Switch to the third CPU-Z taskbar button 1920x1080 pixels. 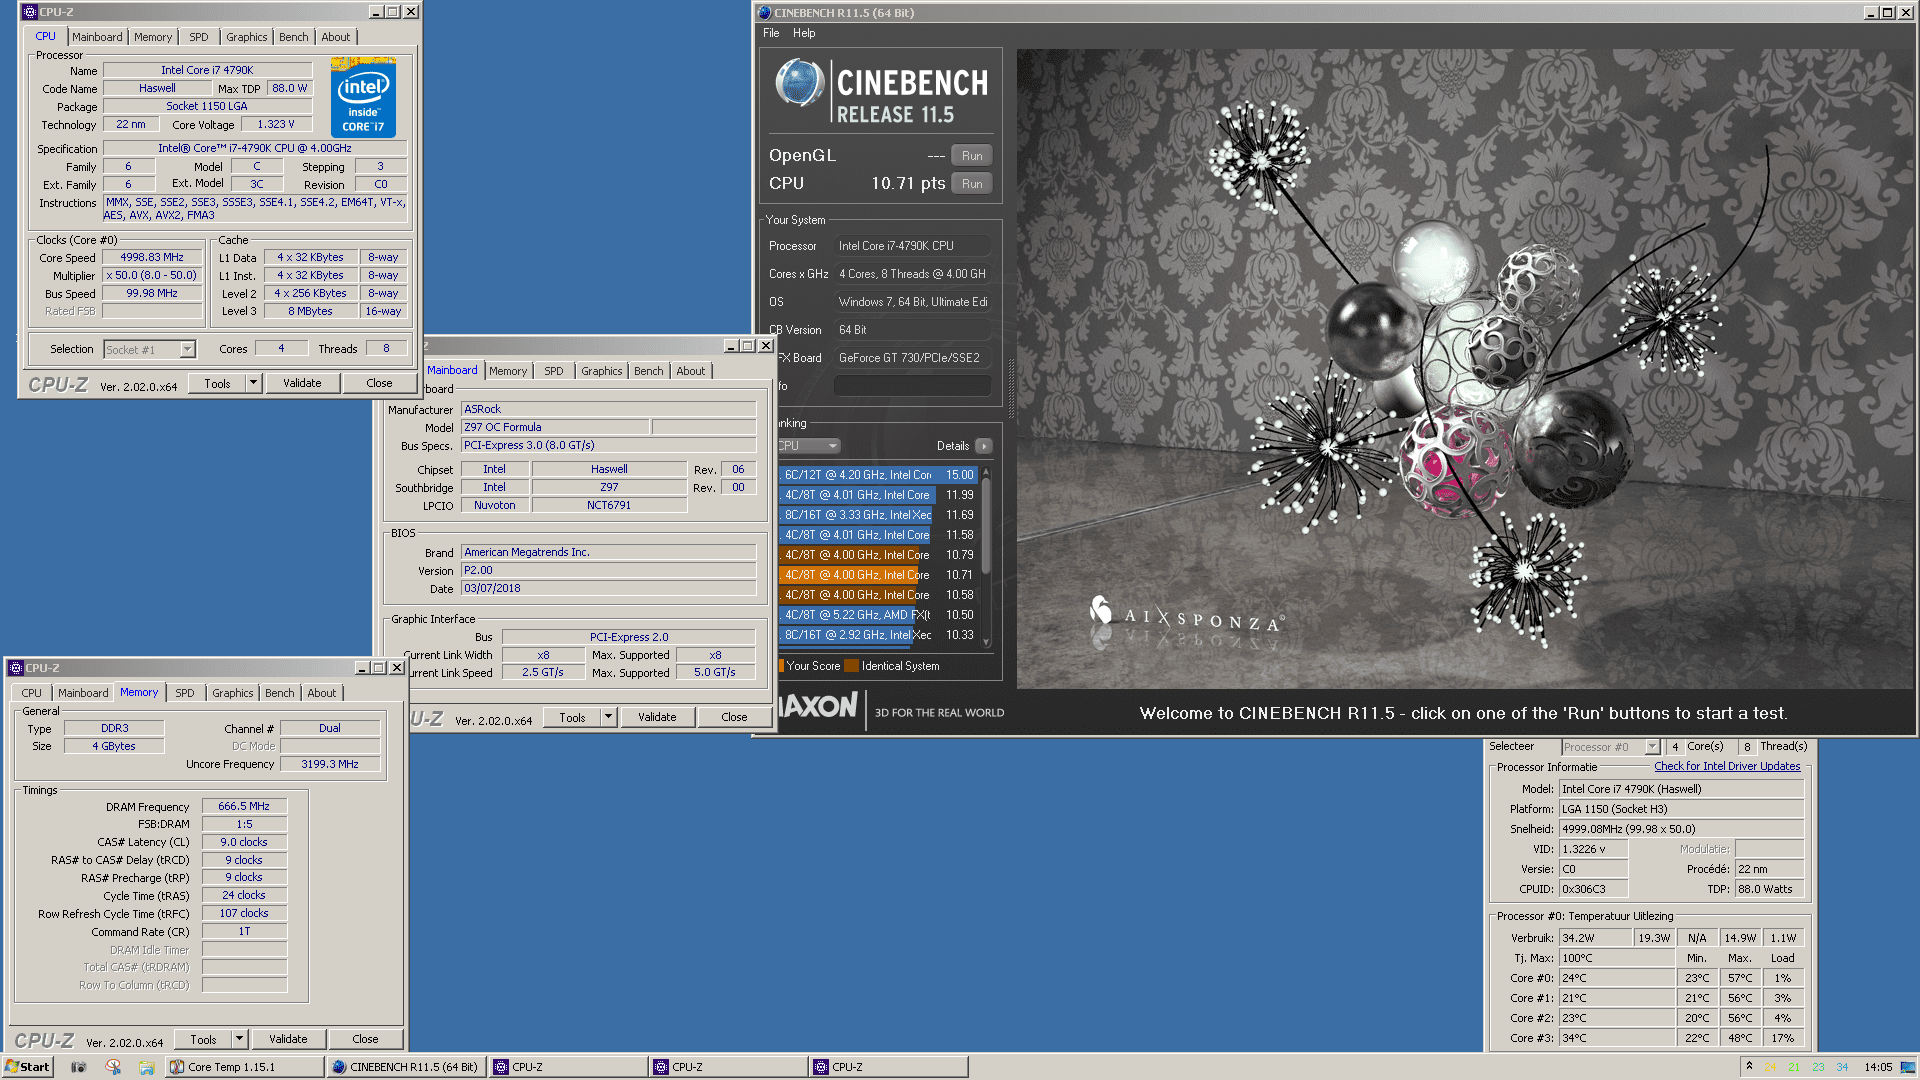click(888, 1067)
